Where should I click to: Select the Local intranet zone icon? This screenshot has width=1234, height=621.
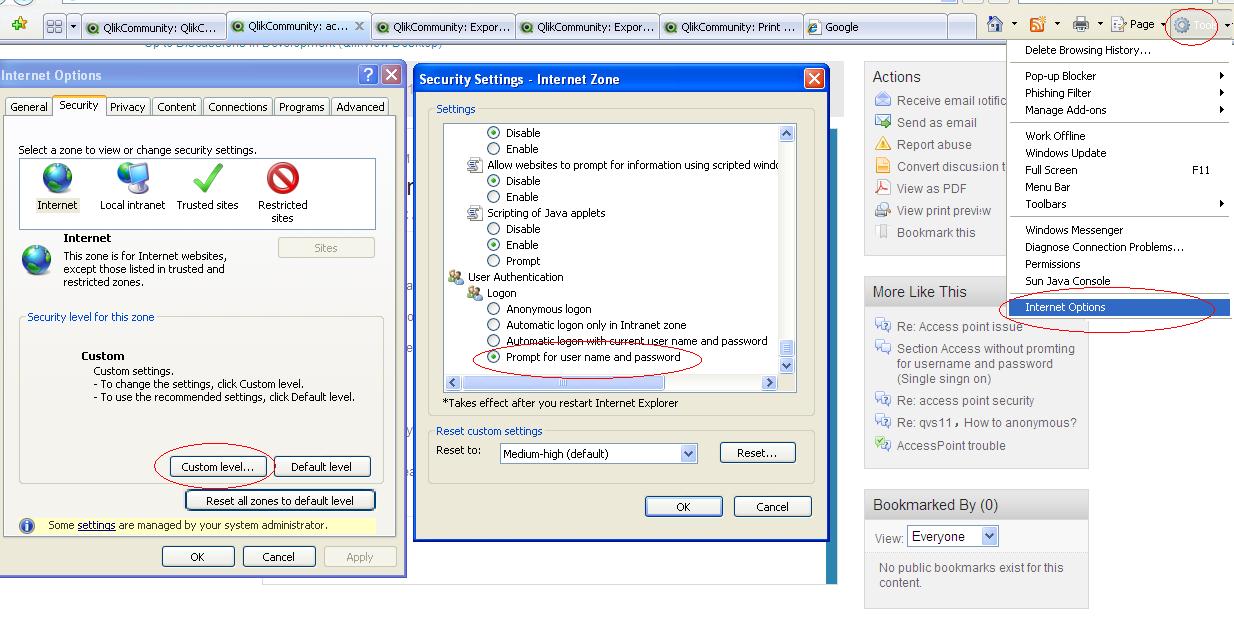pyautogui.click(x=133, y=178)
